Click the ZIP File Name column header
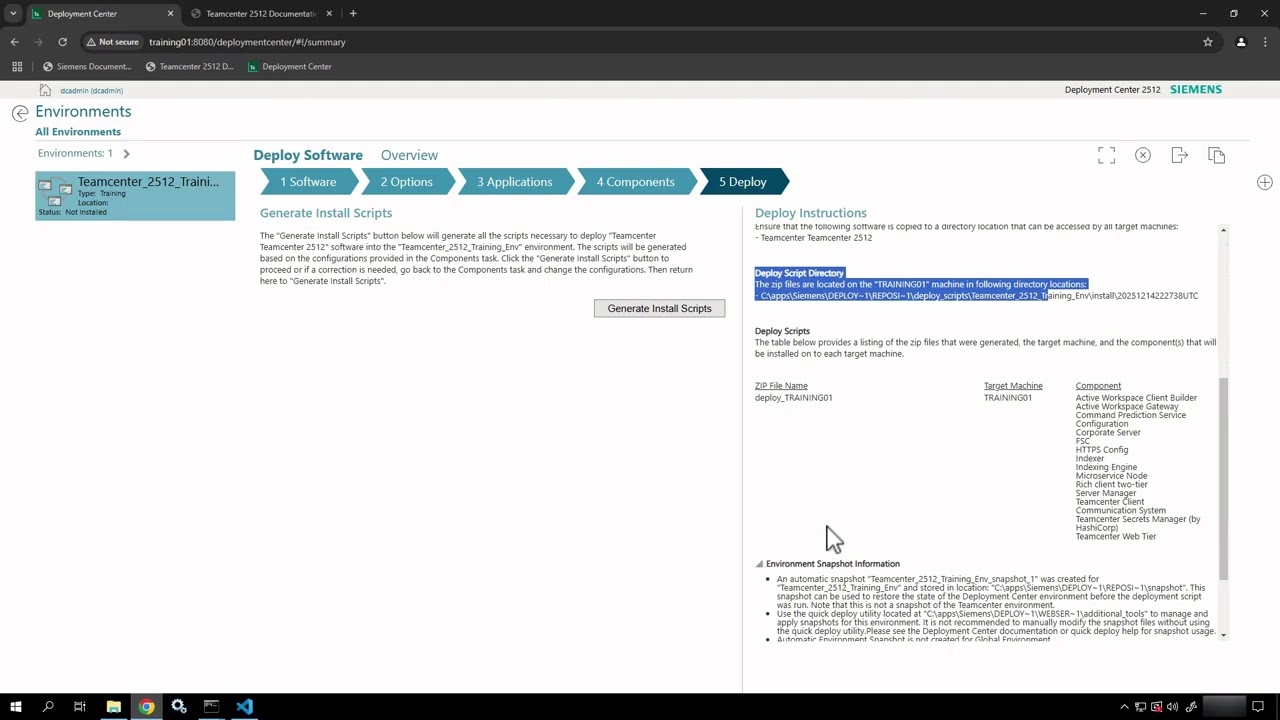The width and height of the screenshot is (1280, 720). 781,386
